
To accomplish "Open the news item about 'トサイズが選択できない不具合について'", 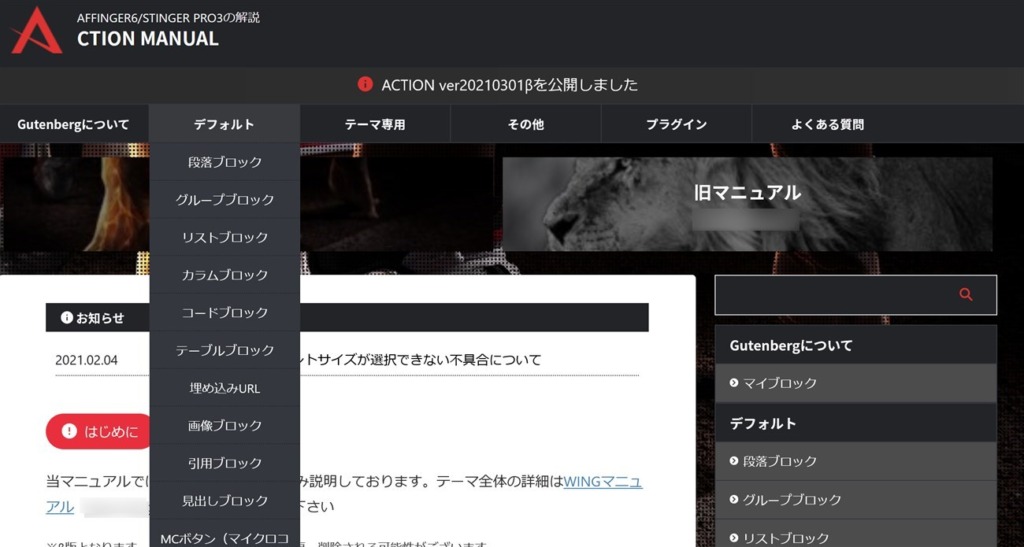I will (419, 360).
